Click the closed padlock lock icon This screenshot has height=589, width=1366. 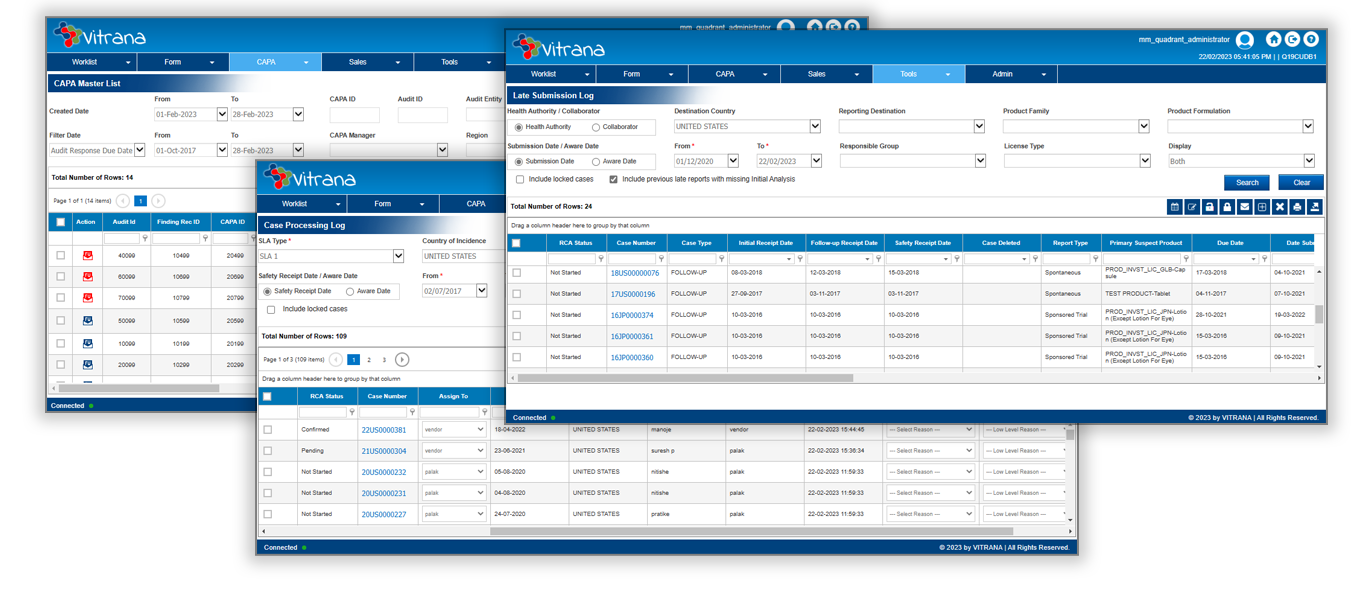point(1227,207)
